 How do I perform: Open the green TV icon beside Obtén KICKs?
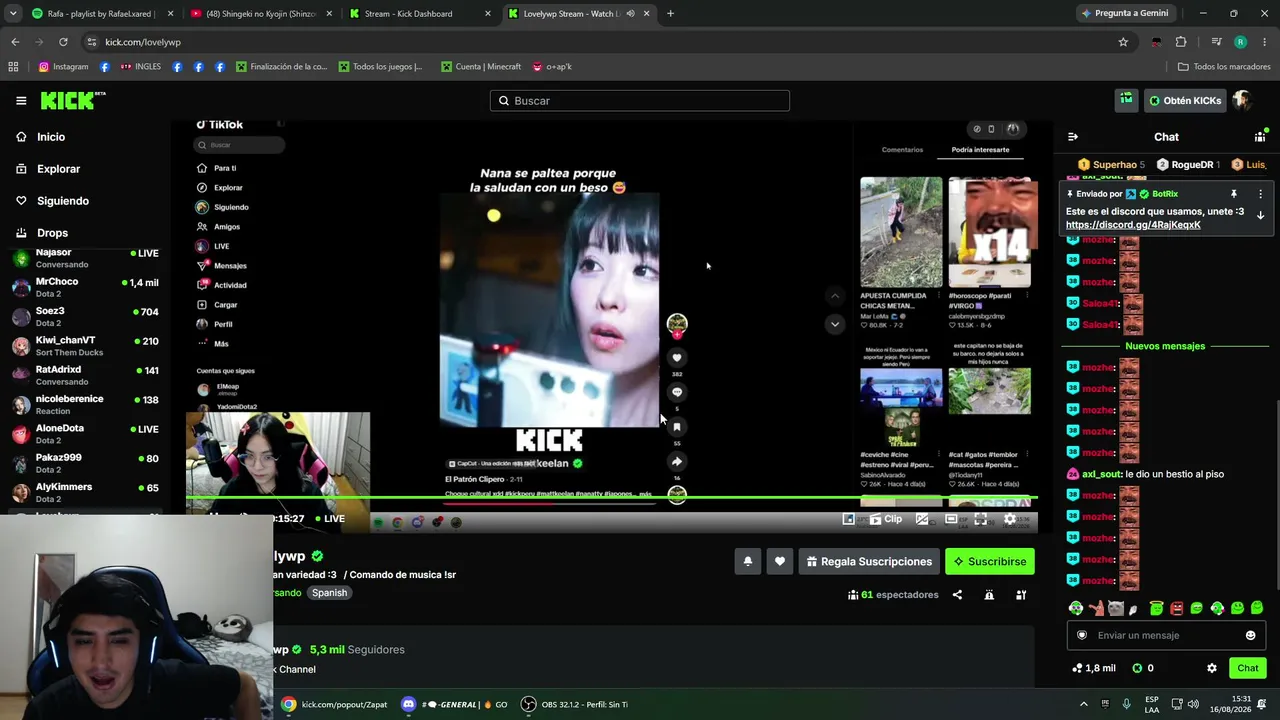point(1127,100)
